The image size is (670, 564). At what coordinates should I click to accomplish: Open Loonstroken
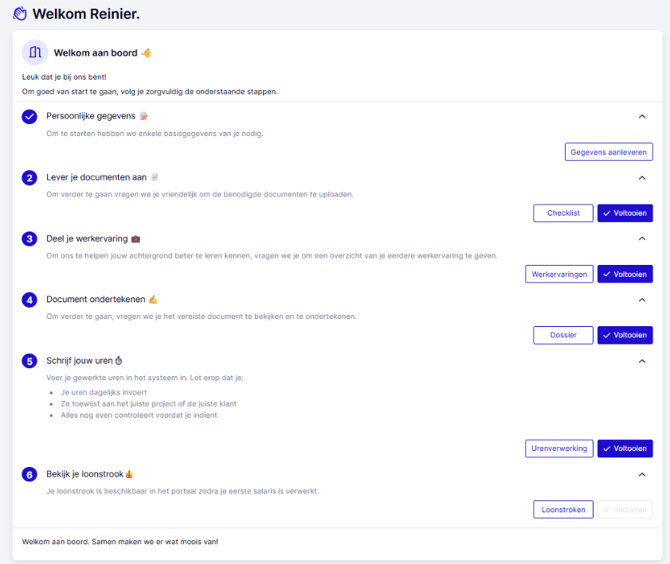(563, 510)
